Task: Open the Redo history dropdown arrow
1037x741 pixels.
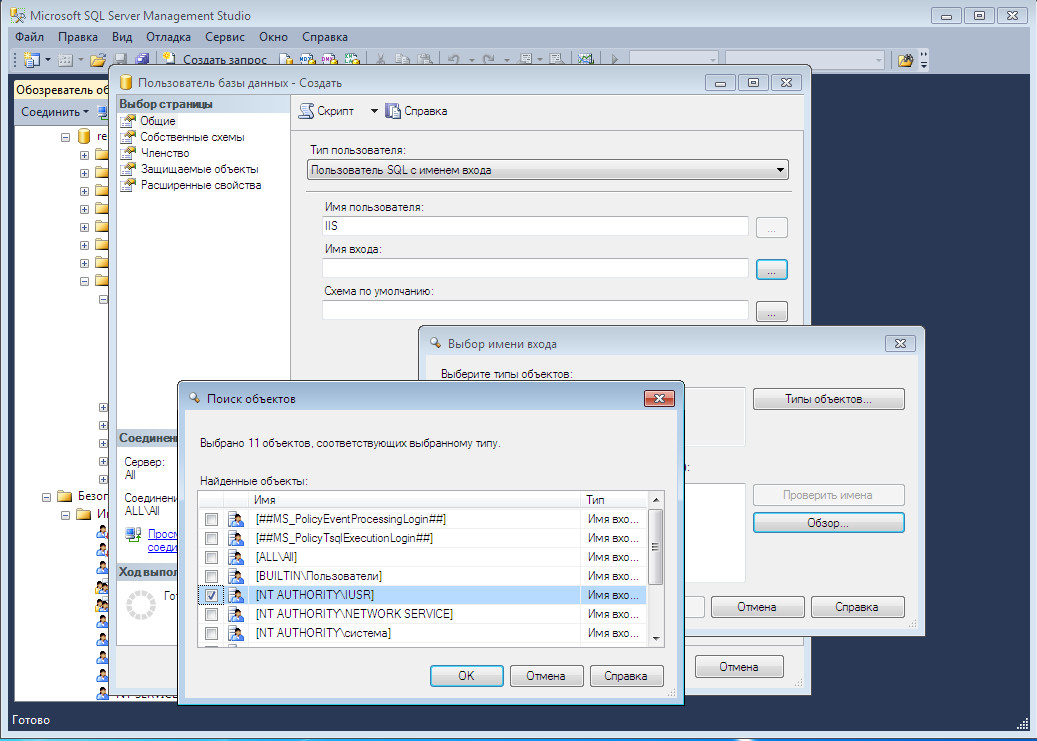Action: pos(507,60)
